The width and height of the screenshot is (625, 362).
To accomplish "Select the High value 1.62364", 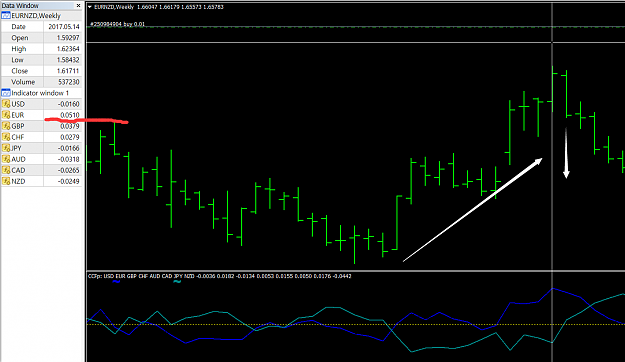I will pos(68,49).
